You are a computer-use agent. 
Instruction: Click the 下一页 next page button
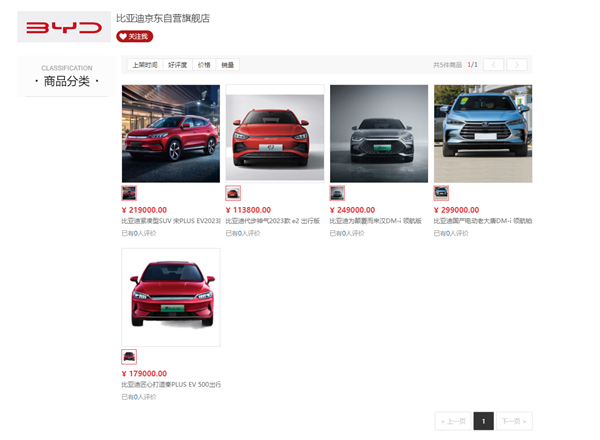point(514,421)
